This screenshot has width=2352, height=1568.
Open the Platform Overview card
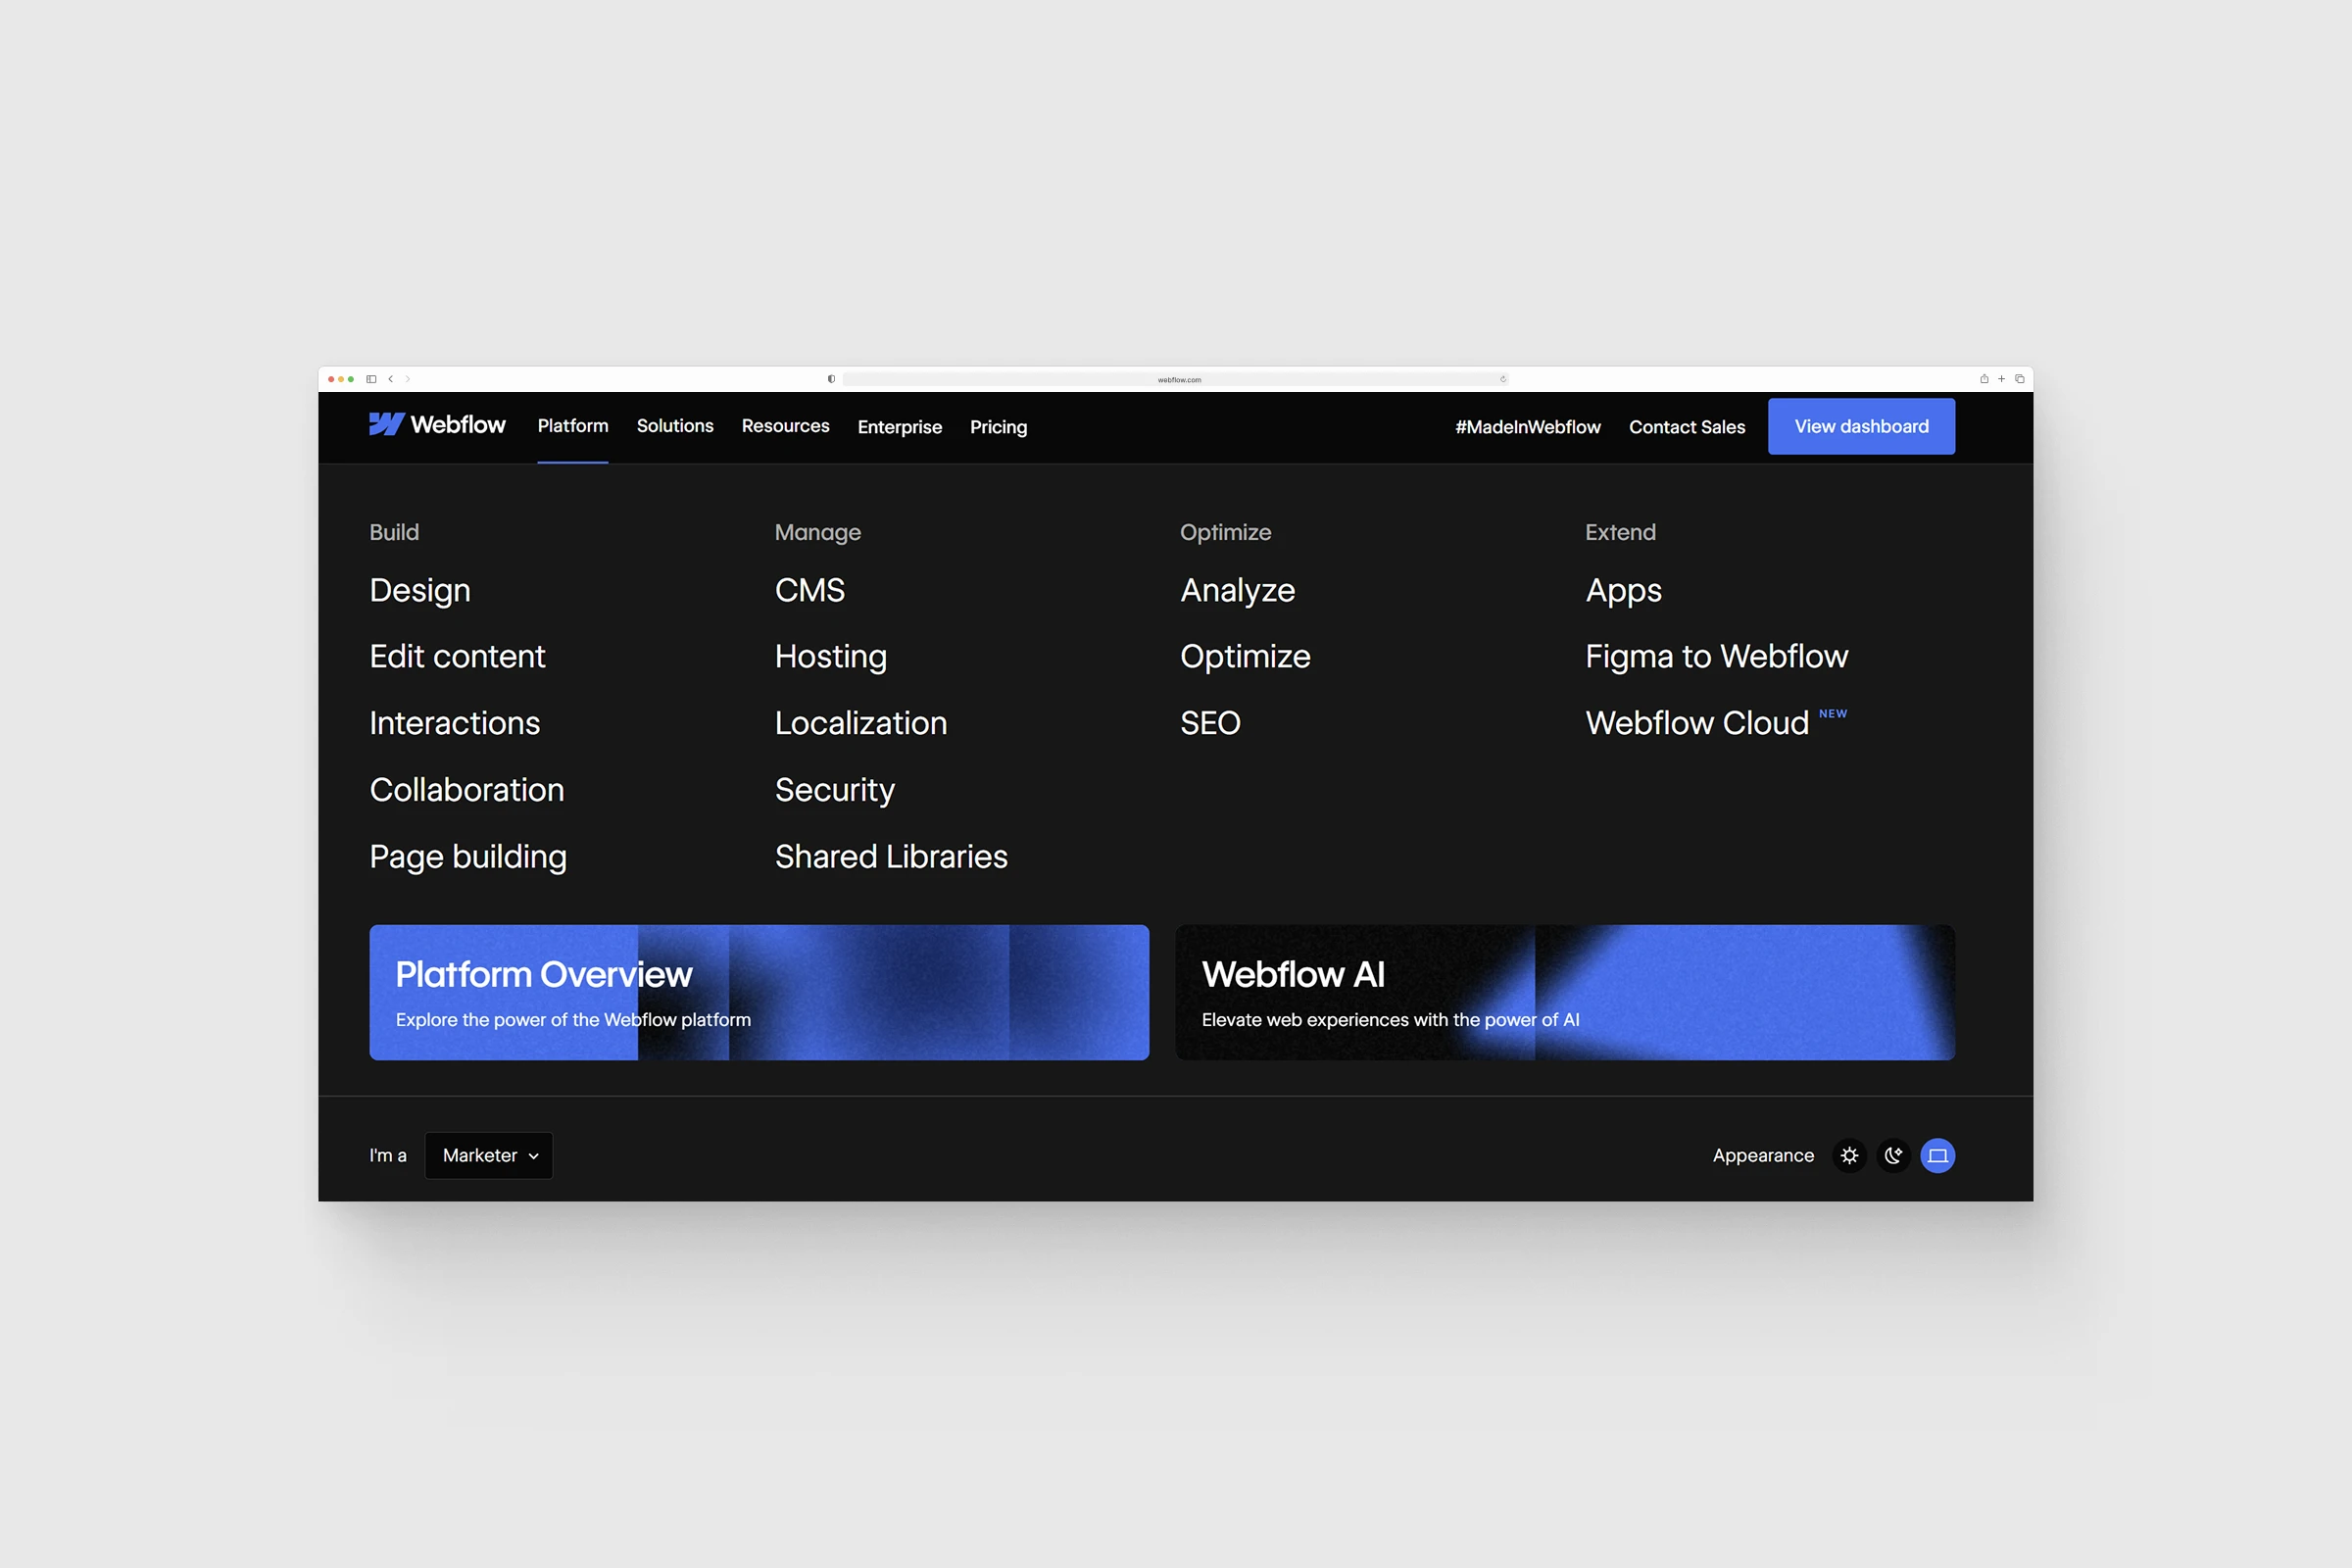[759, 992]
